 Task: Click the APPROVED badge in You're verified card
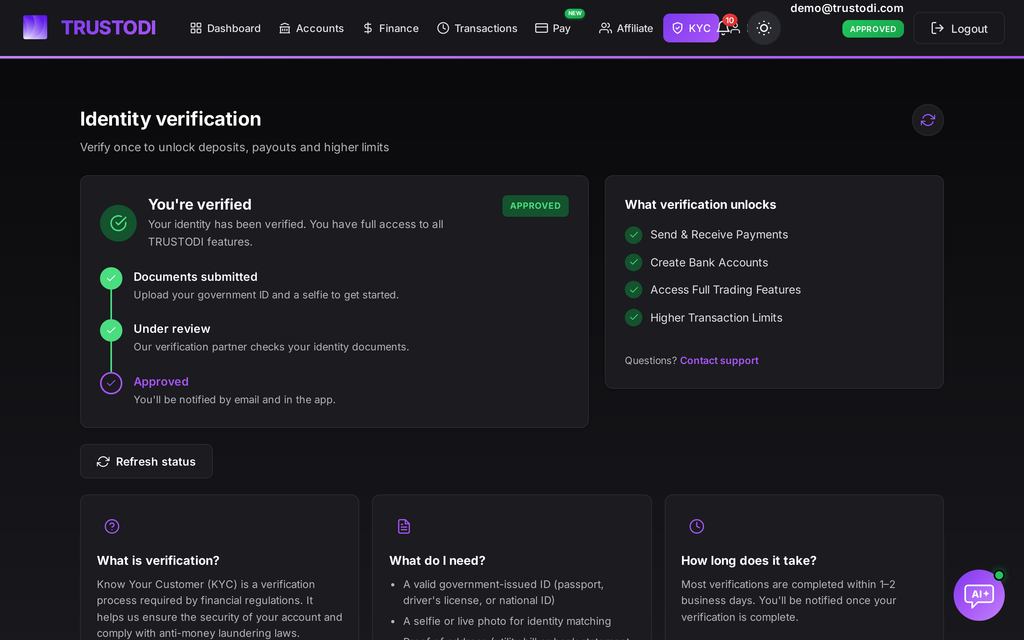pyautogui.click(x=535, y=206)
